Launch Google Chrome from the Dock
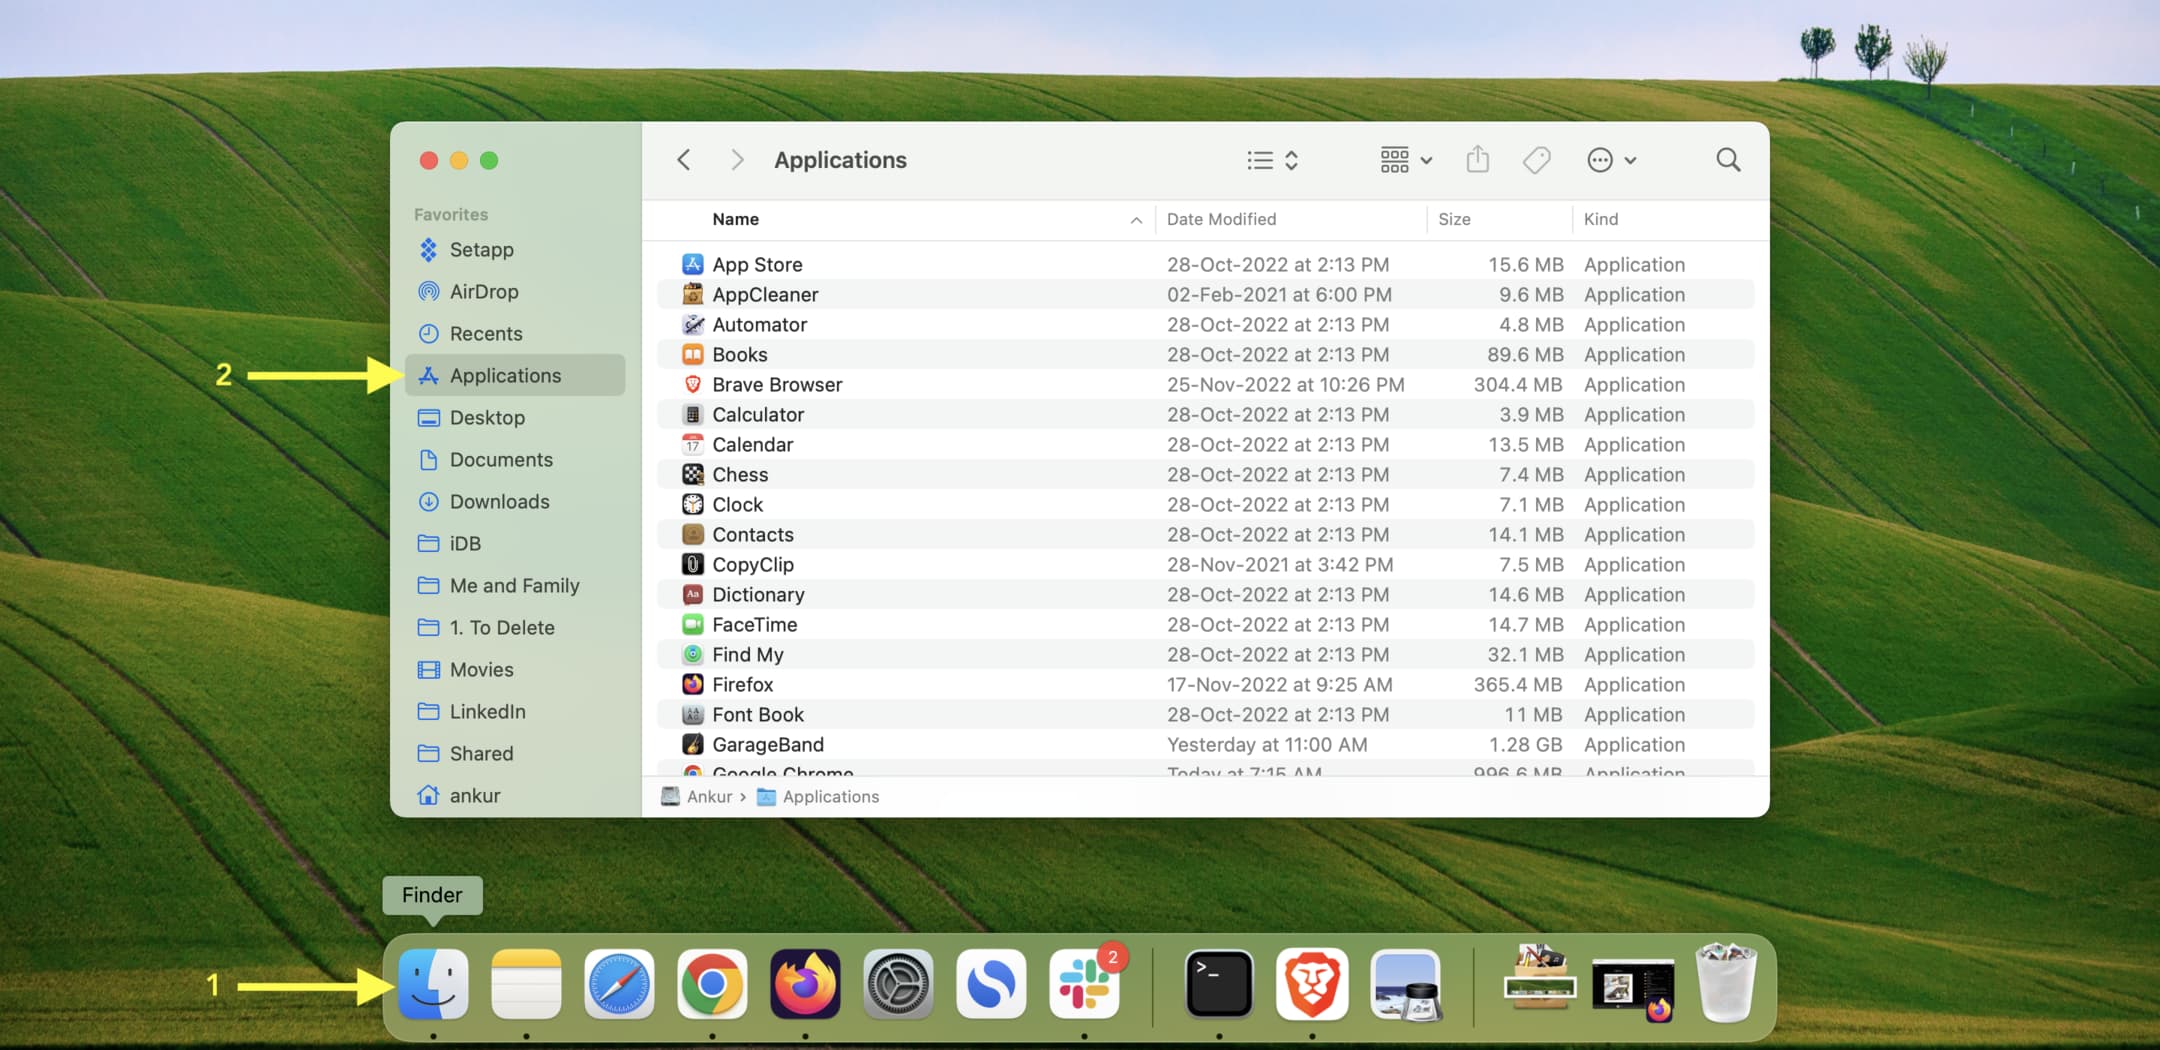Viewport: 2160px width, 1050px height. 712,984
